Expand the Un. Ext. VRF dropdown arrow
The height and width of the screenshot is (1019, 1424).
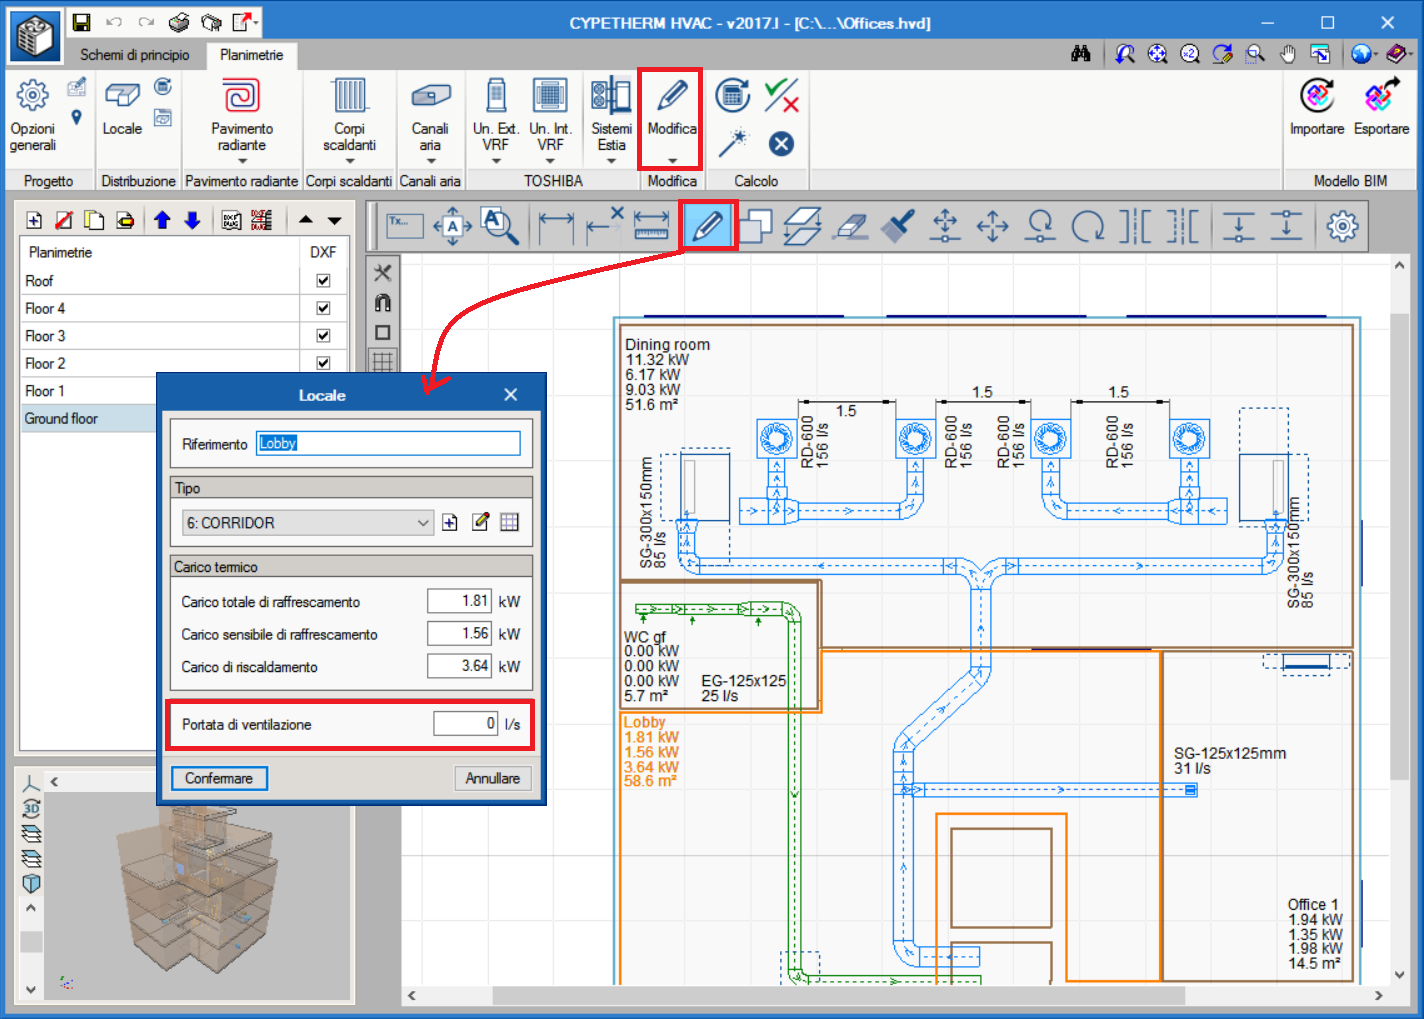(x=495, y=161)
